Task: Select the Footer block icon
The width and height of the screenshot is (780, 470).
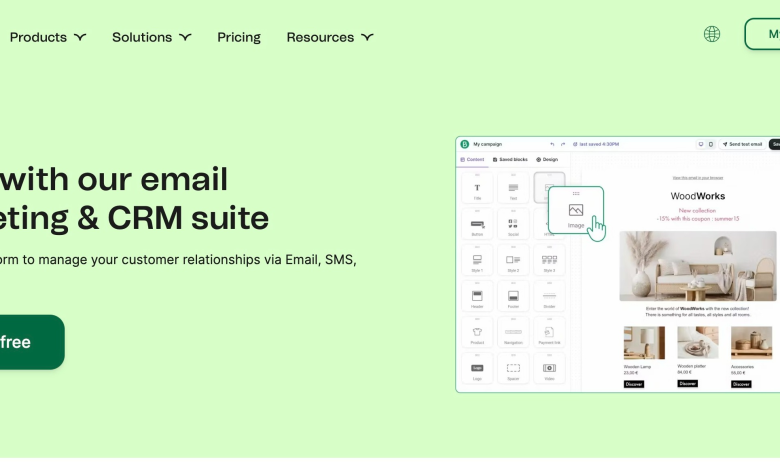Action: coord(513,297)
